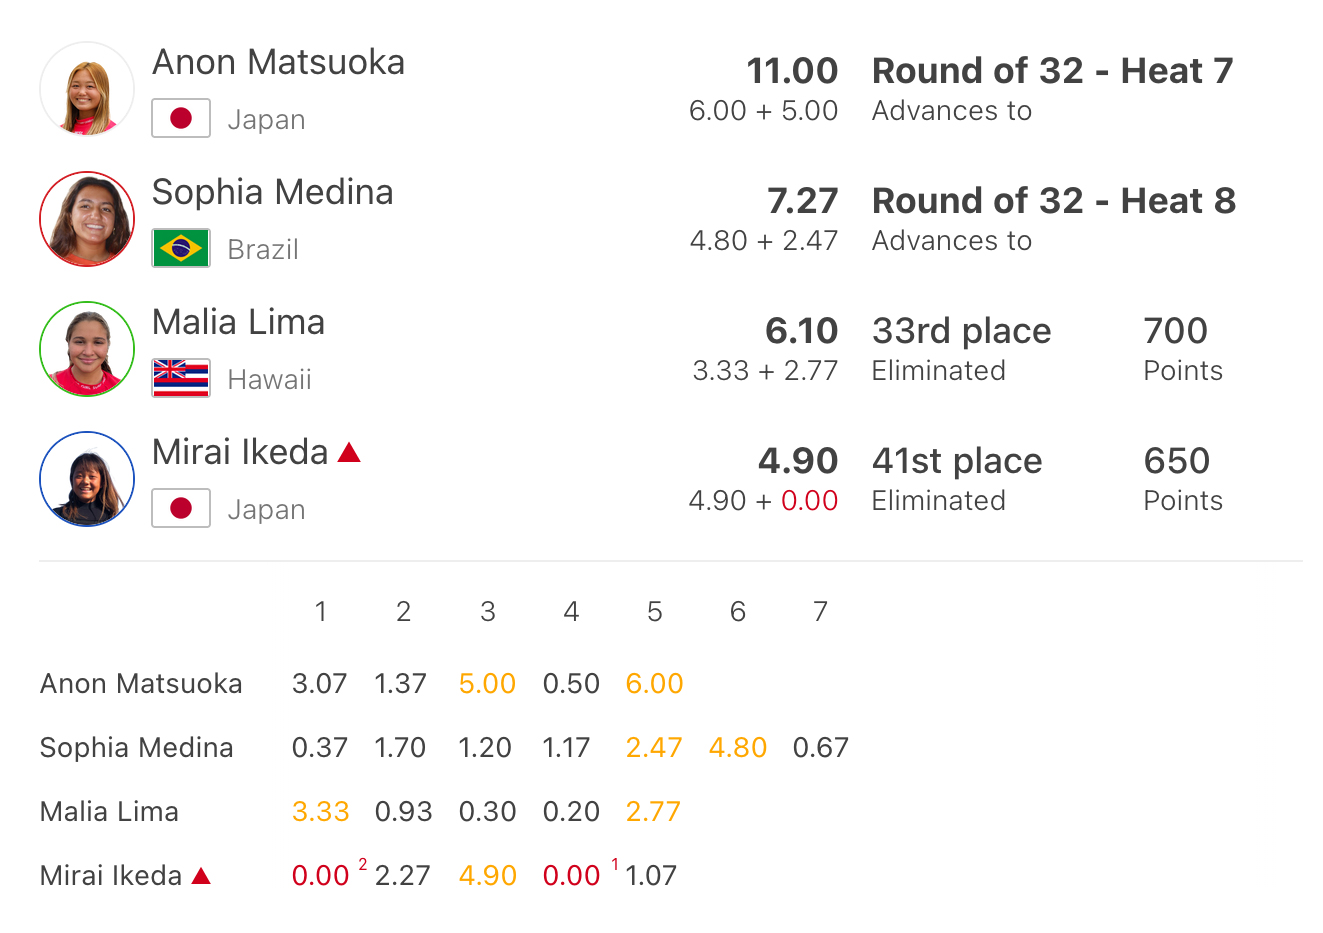Click Anon Matsuoka's 6.00 wave score
This screenshot has width=1323, height=933.
[x=654, y=684]
